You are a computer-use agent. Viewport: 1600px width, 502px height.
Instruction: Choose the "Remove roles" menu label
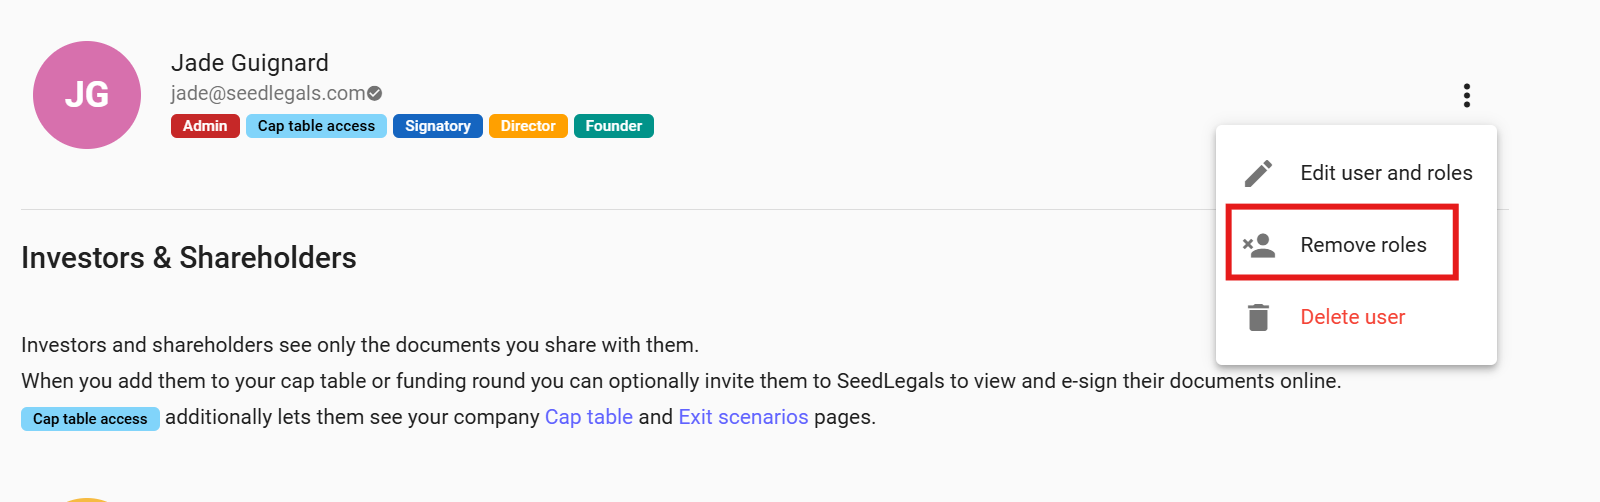tap(1363, 245)
